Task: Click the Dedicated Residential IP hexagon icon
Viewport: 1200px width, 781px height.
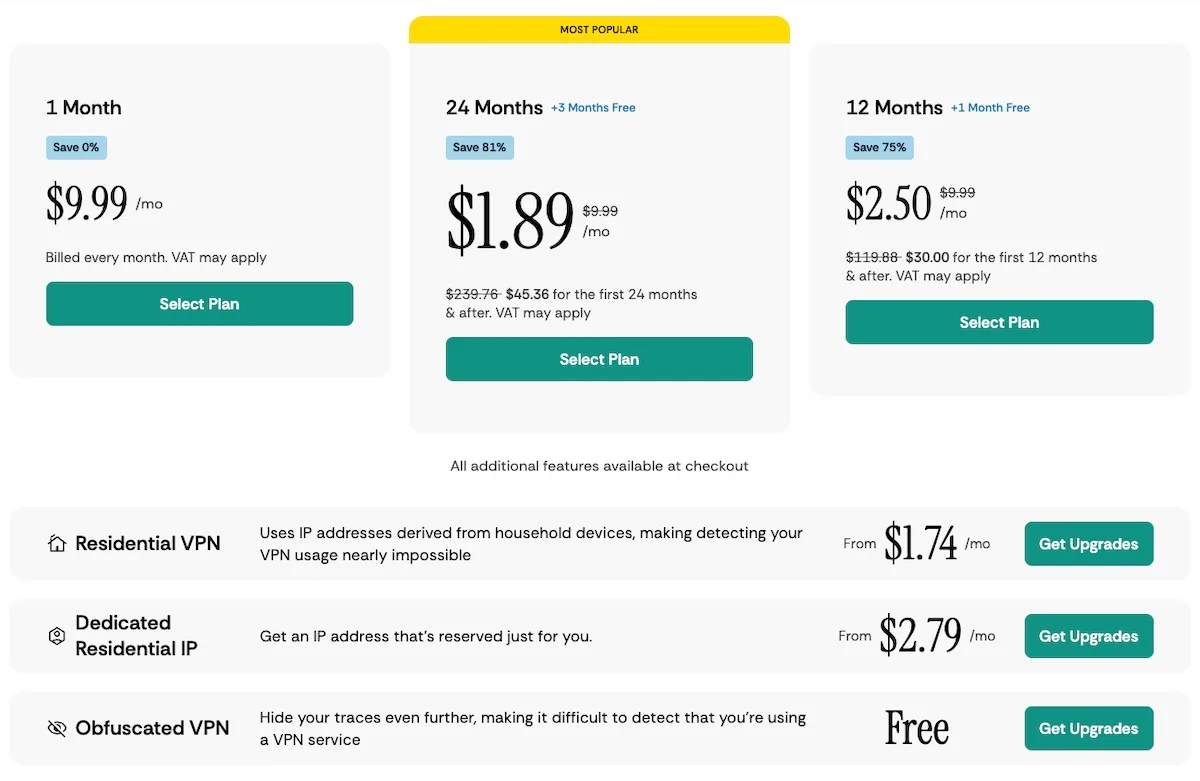Action: pyautogui.click(x=57, y=636)
